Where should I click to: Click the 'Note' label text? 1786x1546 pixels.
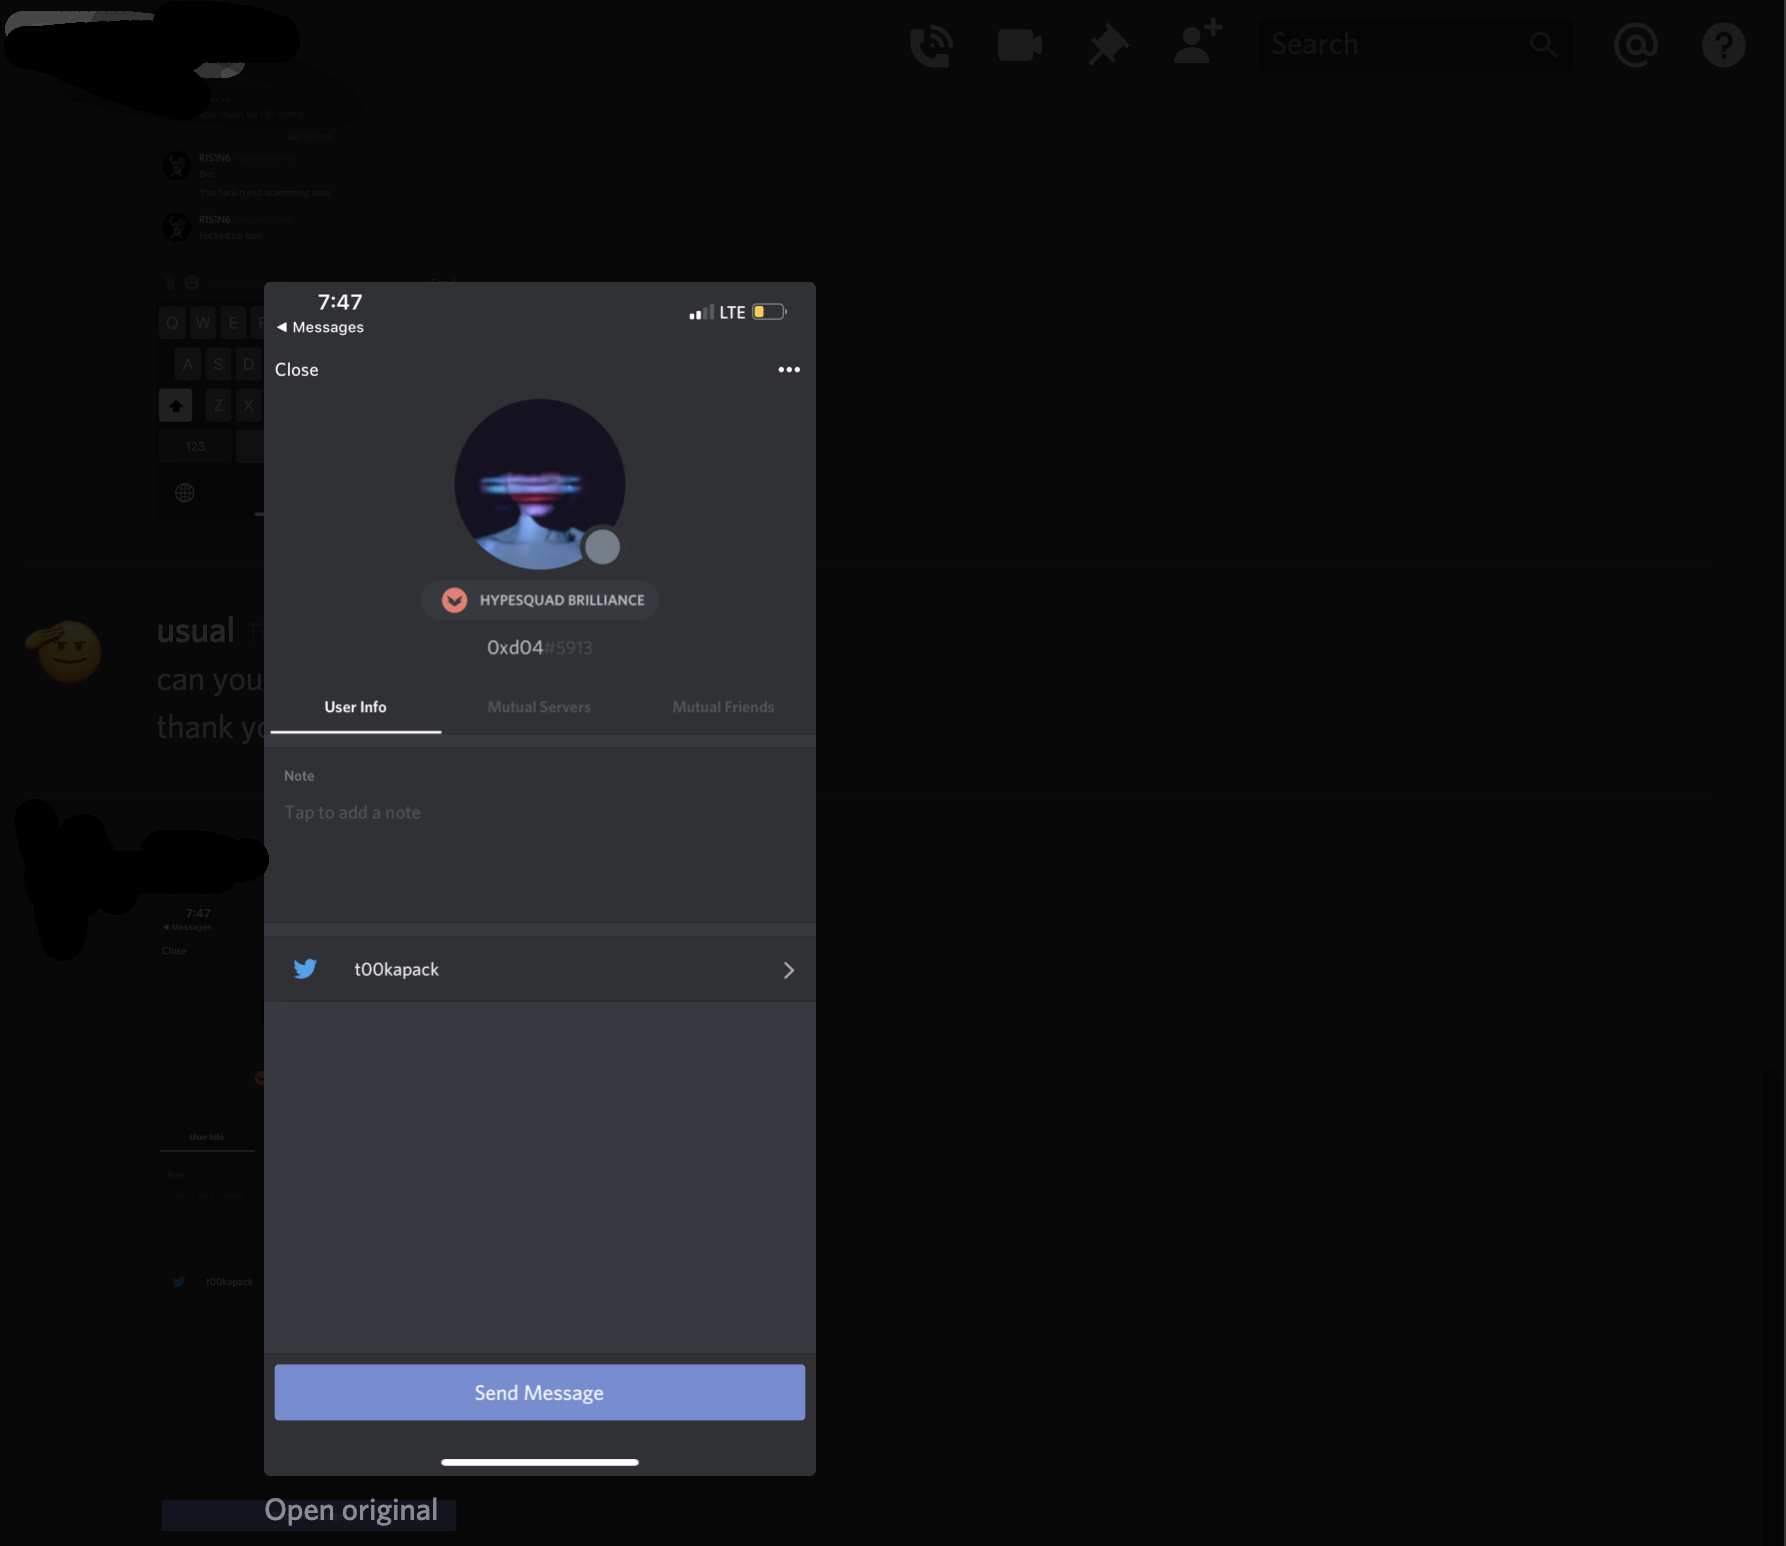click(299, 776)
